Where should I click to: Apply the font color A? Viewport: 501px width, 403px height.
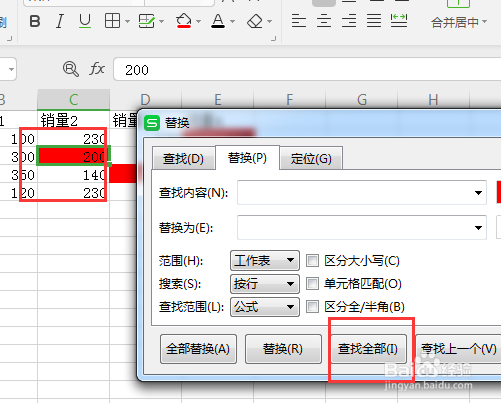(218, 21)
